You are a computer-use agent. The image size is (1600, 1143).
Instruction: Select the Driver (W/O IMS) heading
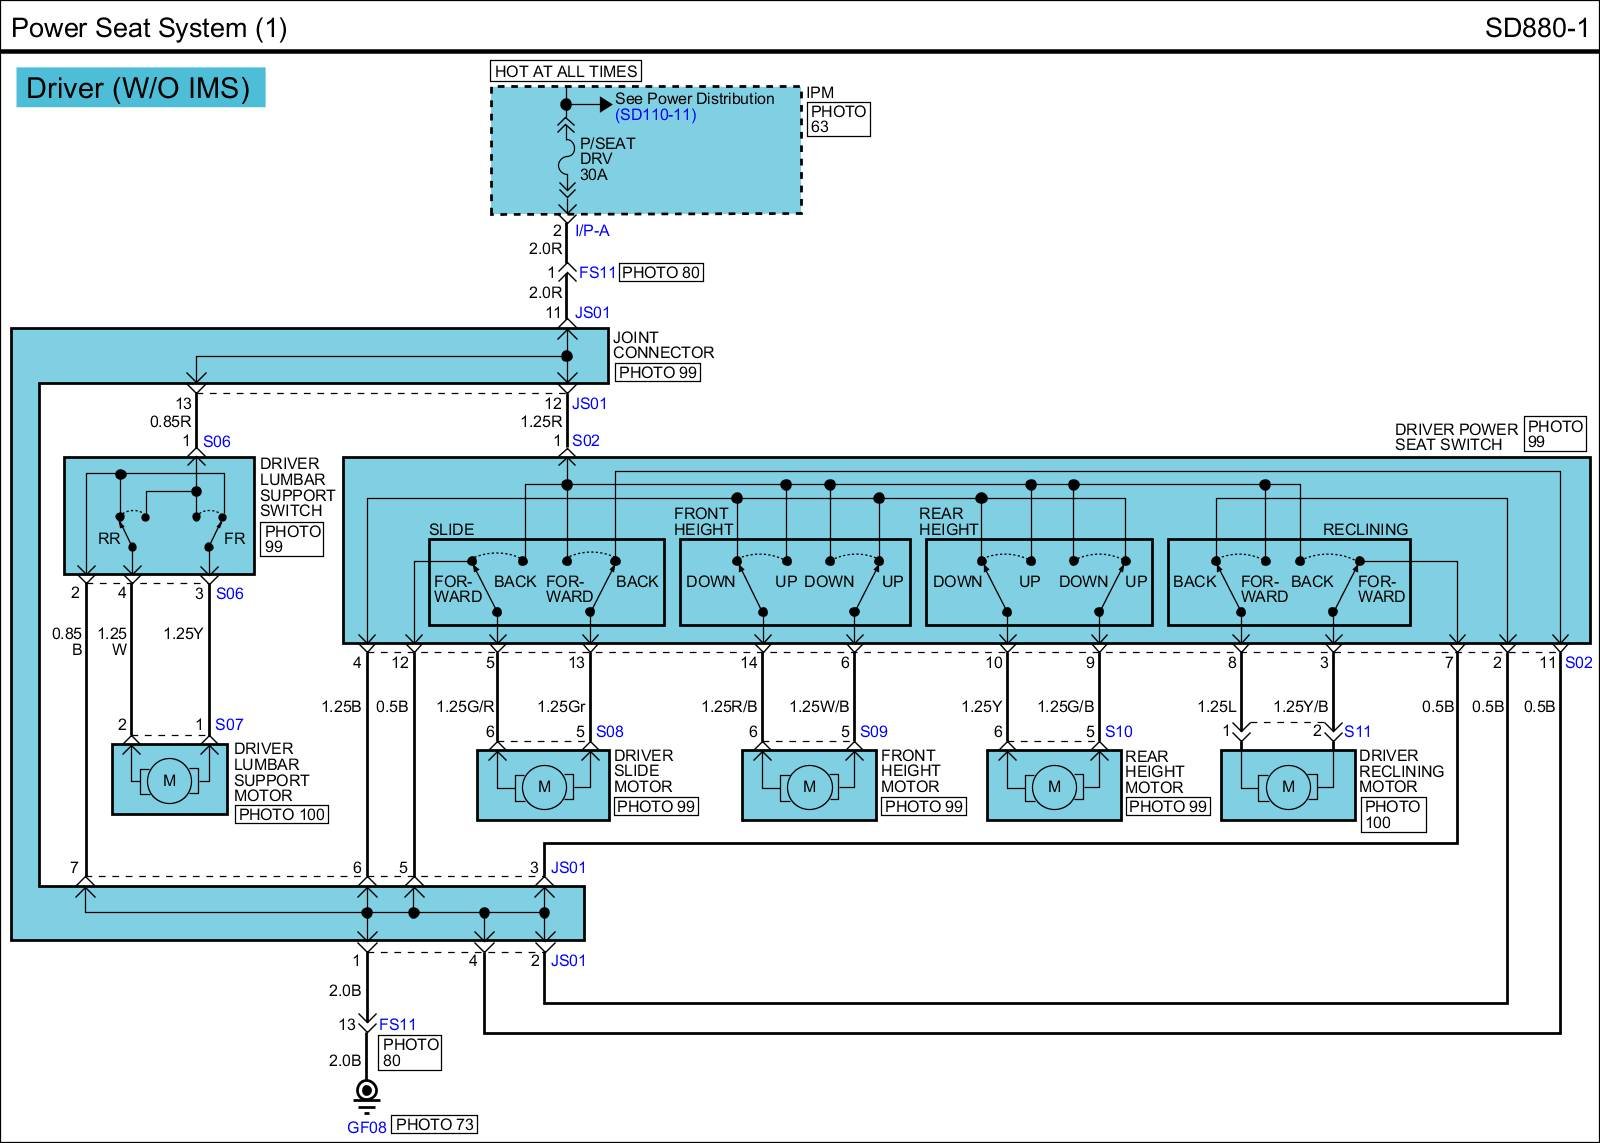[139, 88]
